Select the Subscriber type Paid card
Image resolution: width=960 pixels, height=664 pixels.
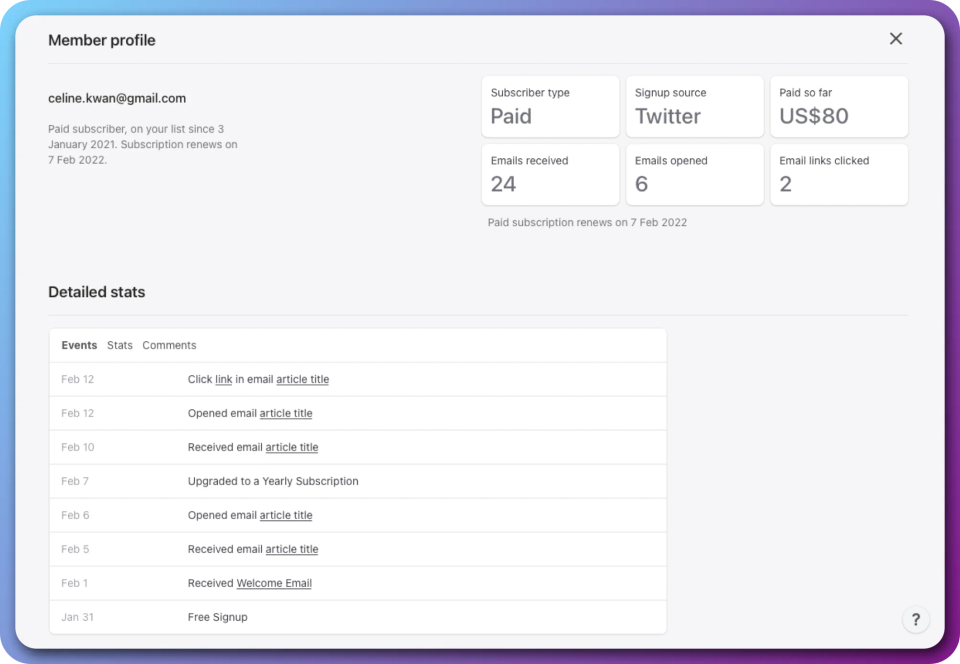tap(550, 107)
